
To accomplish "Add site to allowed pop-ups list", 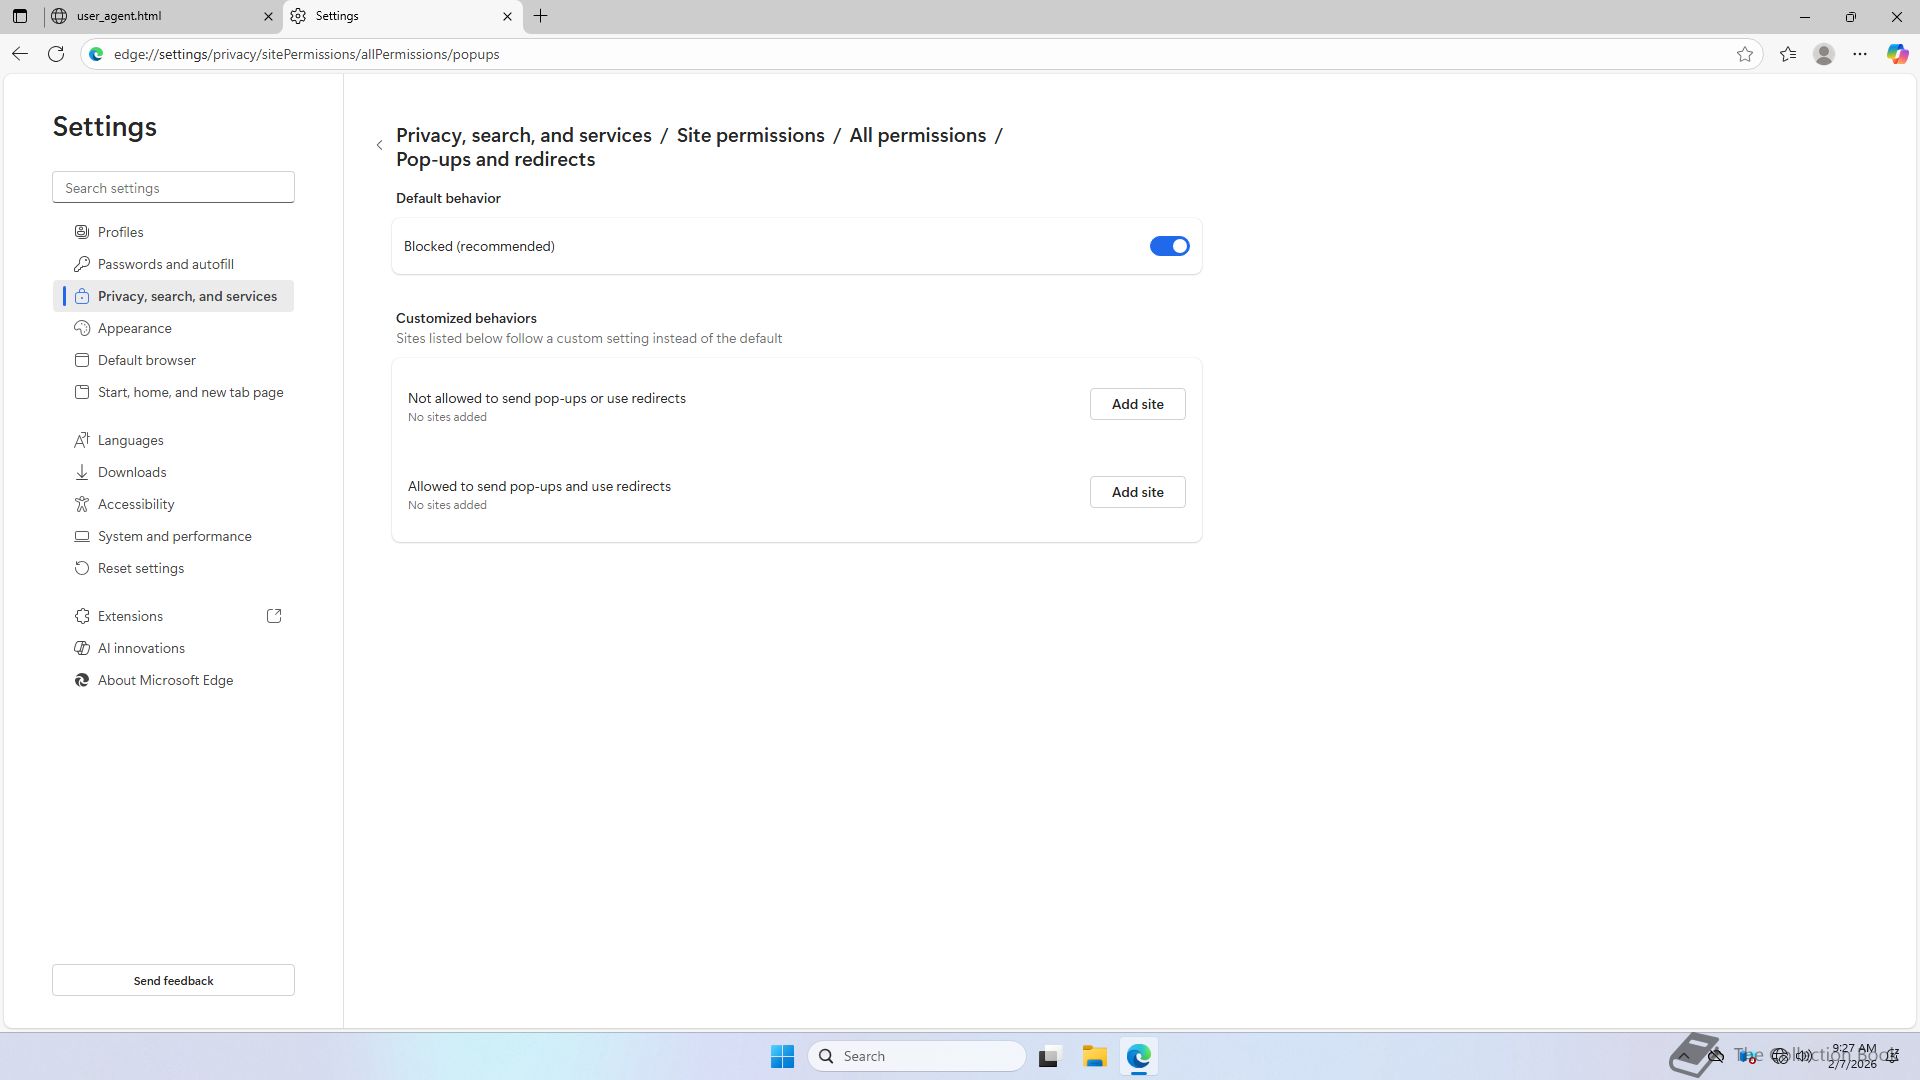I will tap(1137, 492).
